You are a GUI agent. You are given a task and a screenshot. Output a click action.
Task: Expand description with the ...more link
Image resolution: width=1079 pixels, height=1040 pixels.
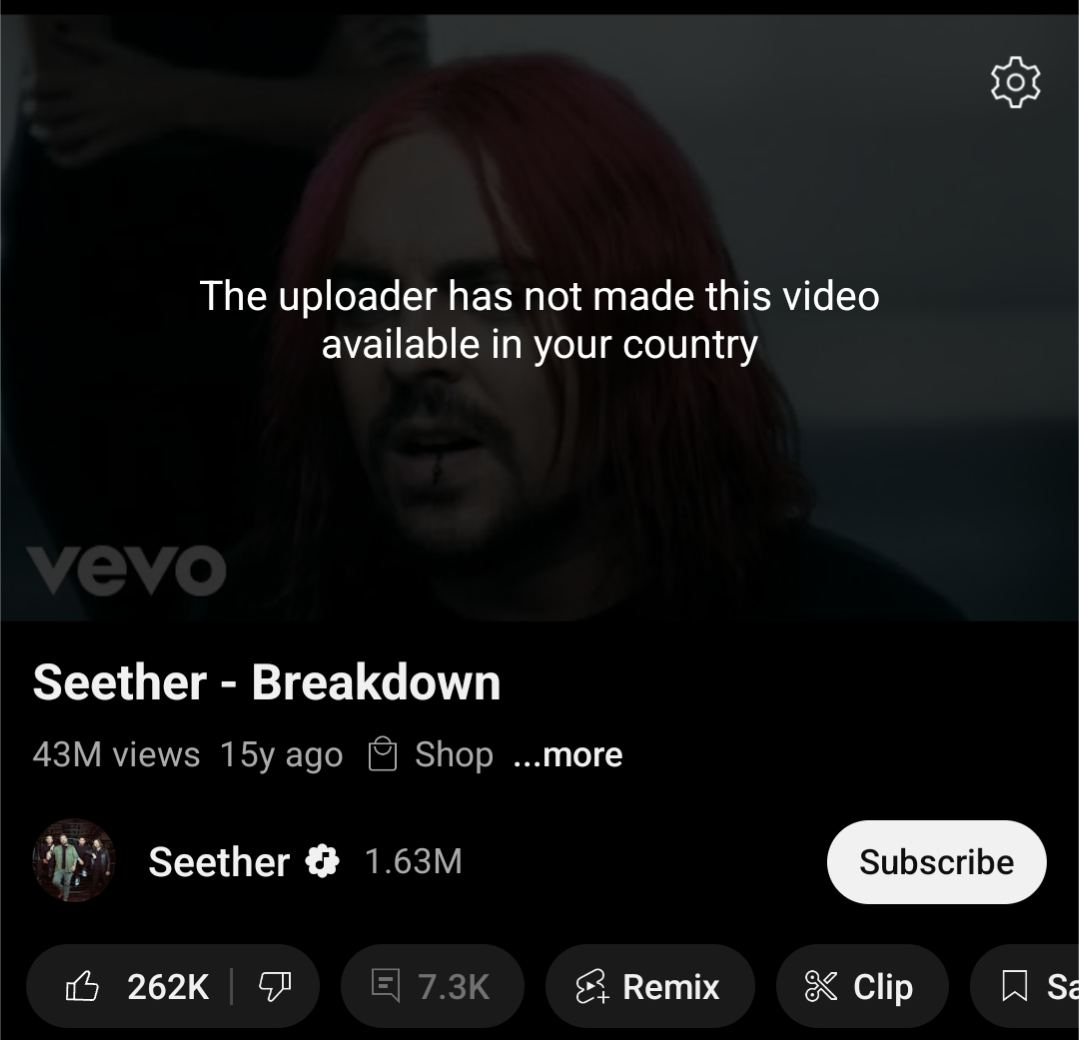pos(568,755)
